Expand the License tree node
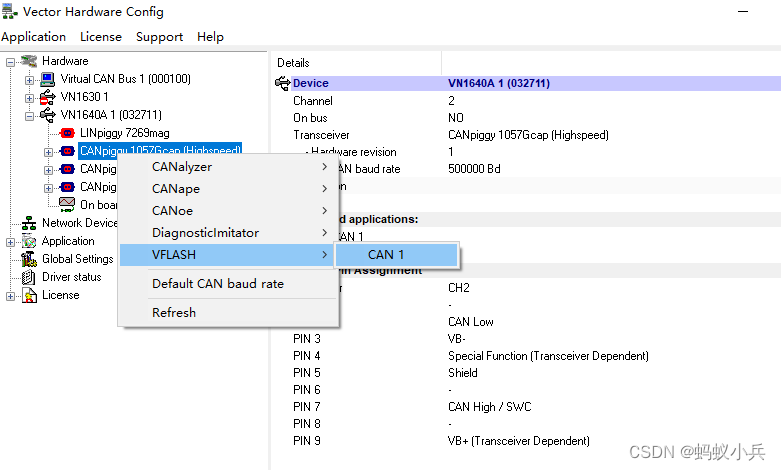 [11, 295]
